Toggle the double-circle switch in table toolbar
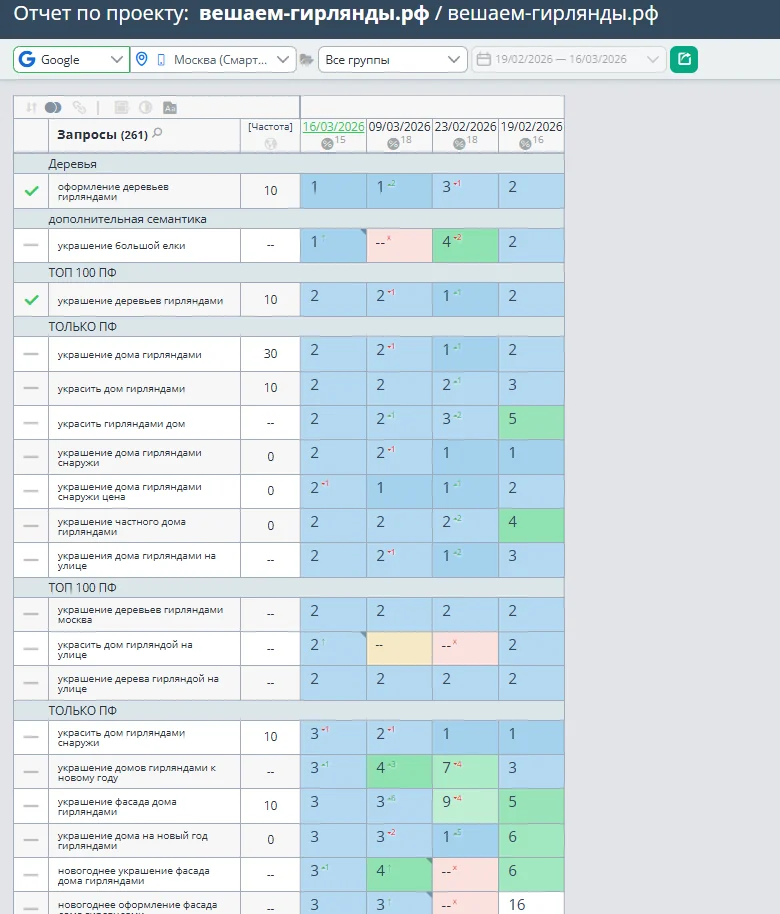 pos(54,107)
